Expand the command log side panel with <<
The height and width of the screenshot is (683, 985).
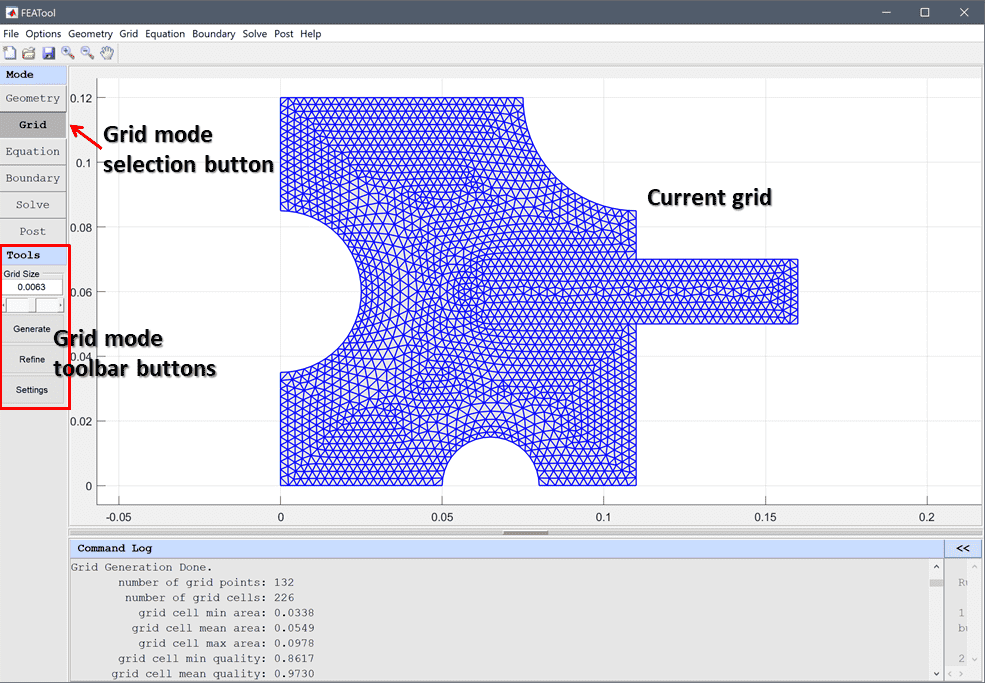[962, 548]
